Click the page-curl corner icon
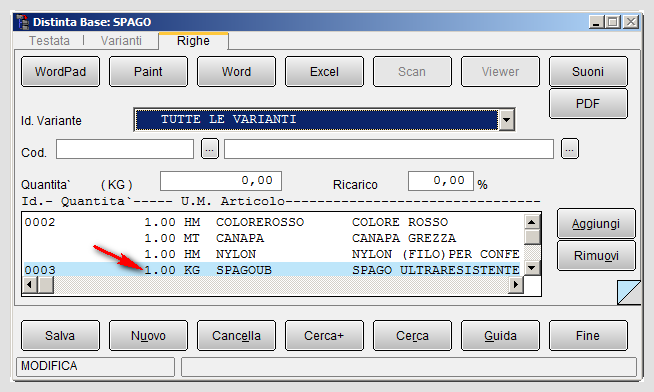The width and height of the screenshot is (654, 392). click(x=629, y=292)
